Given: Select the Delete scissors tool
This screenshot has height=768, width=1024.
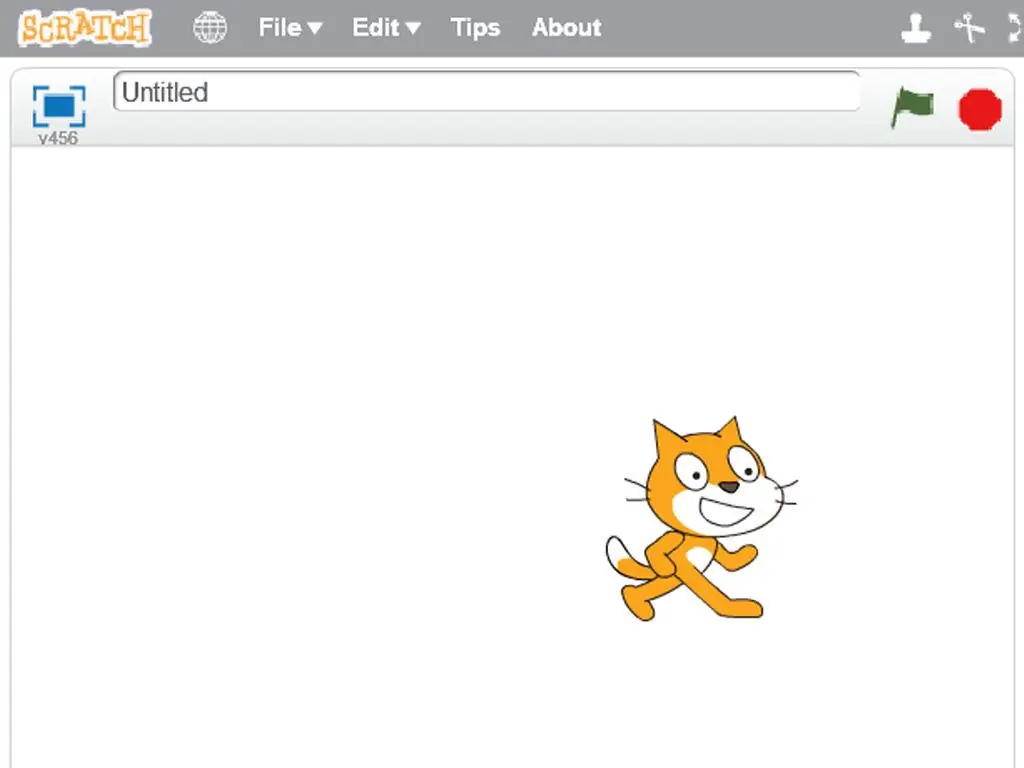Looking at the screenshot, I should click(970, 28).
